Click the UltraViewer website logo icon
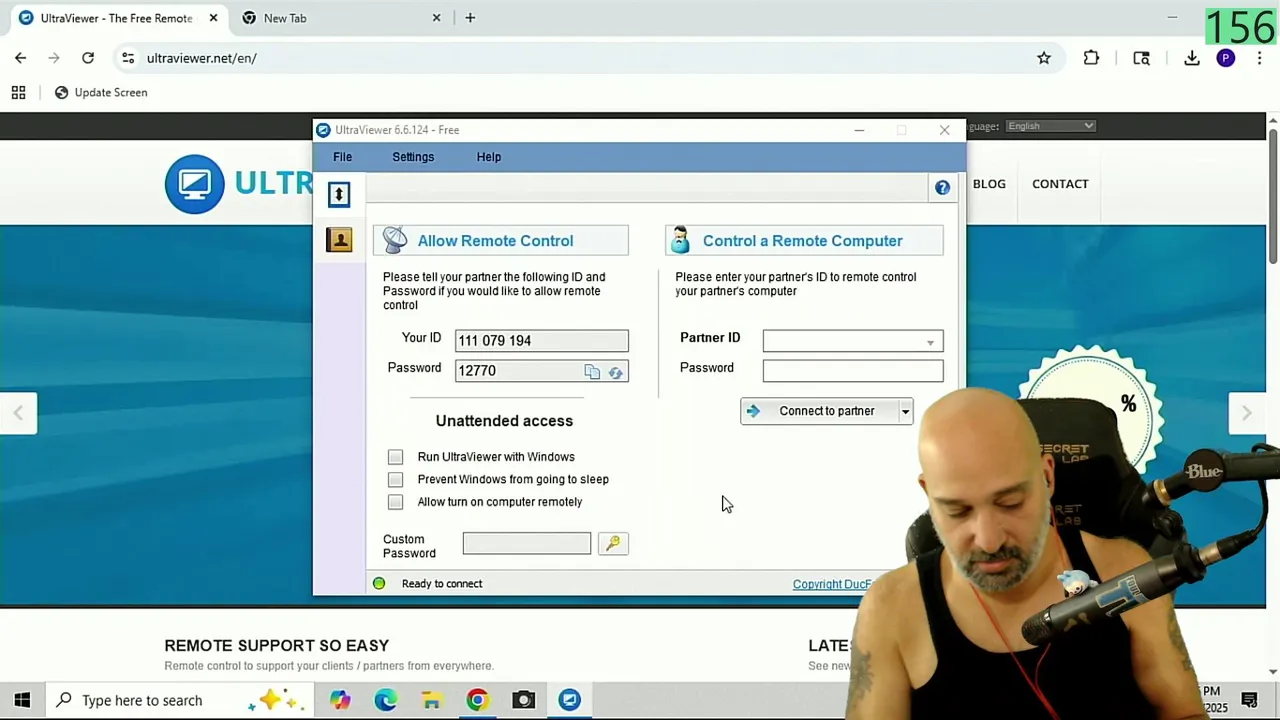This screenshot has height=720, width=1280. tap(195, 184)
